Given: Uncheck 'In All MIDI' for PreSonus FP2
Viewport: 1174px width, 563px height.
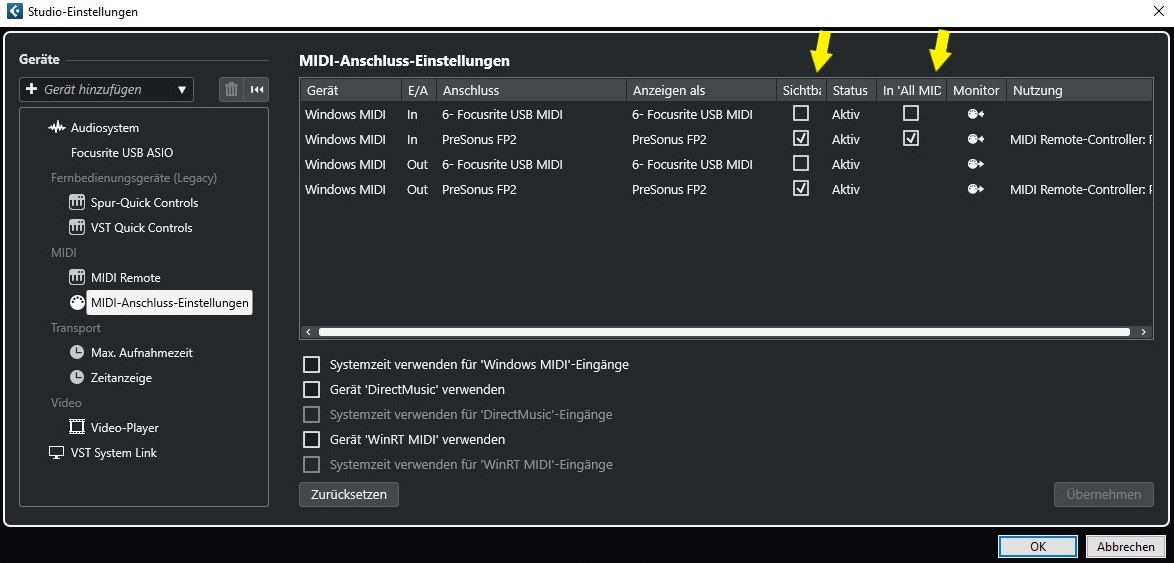Looking at the screenshot, I should point(910,139).
